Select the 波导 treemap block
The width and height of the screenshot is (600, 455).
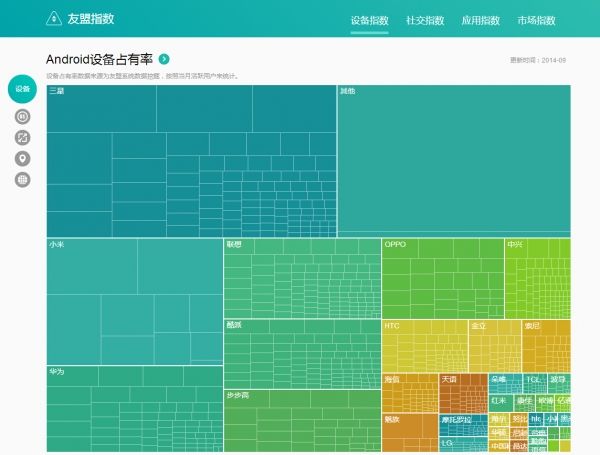pos(559,383)
